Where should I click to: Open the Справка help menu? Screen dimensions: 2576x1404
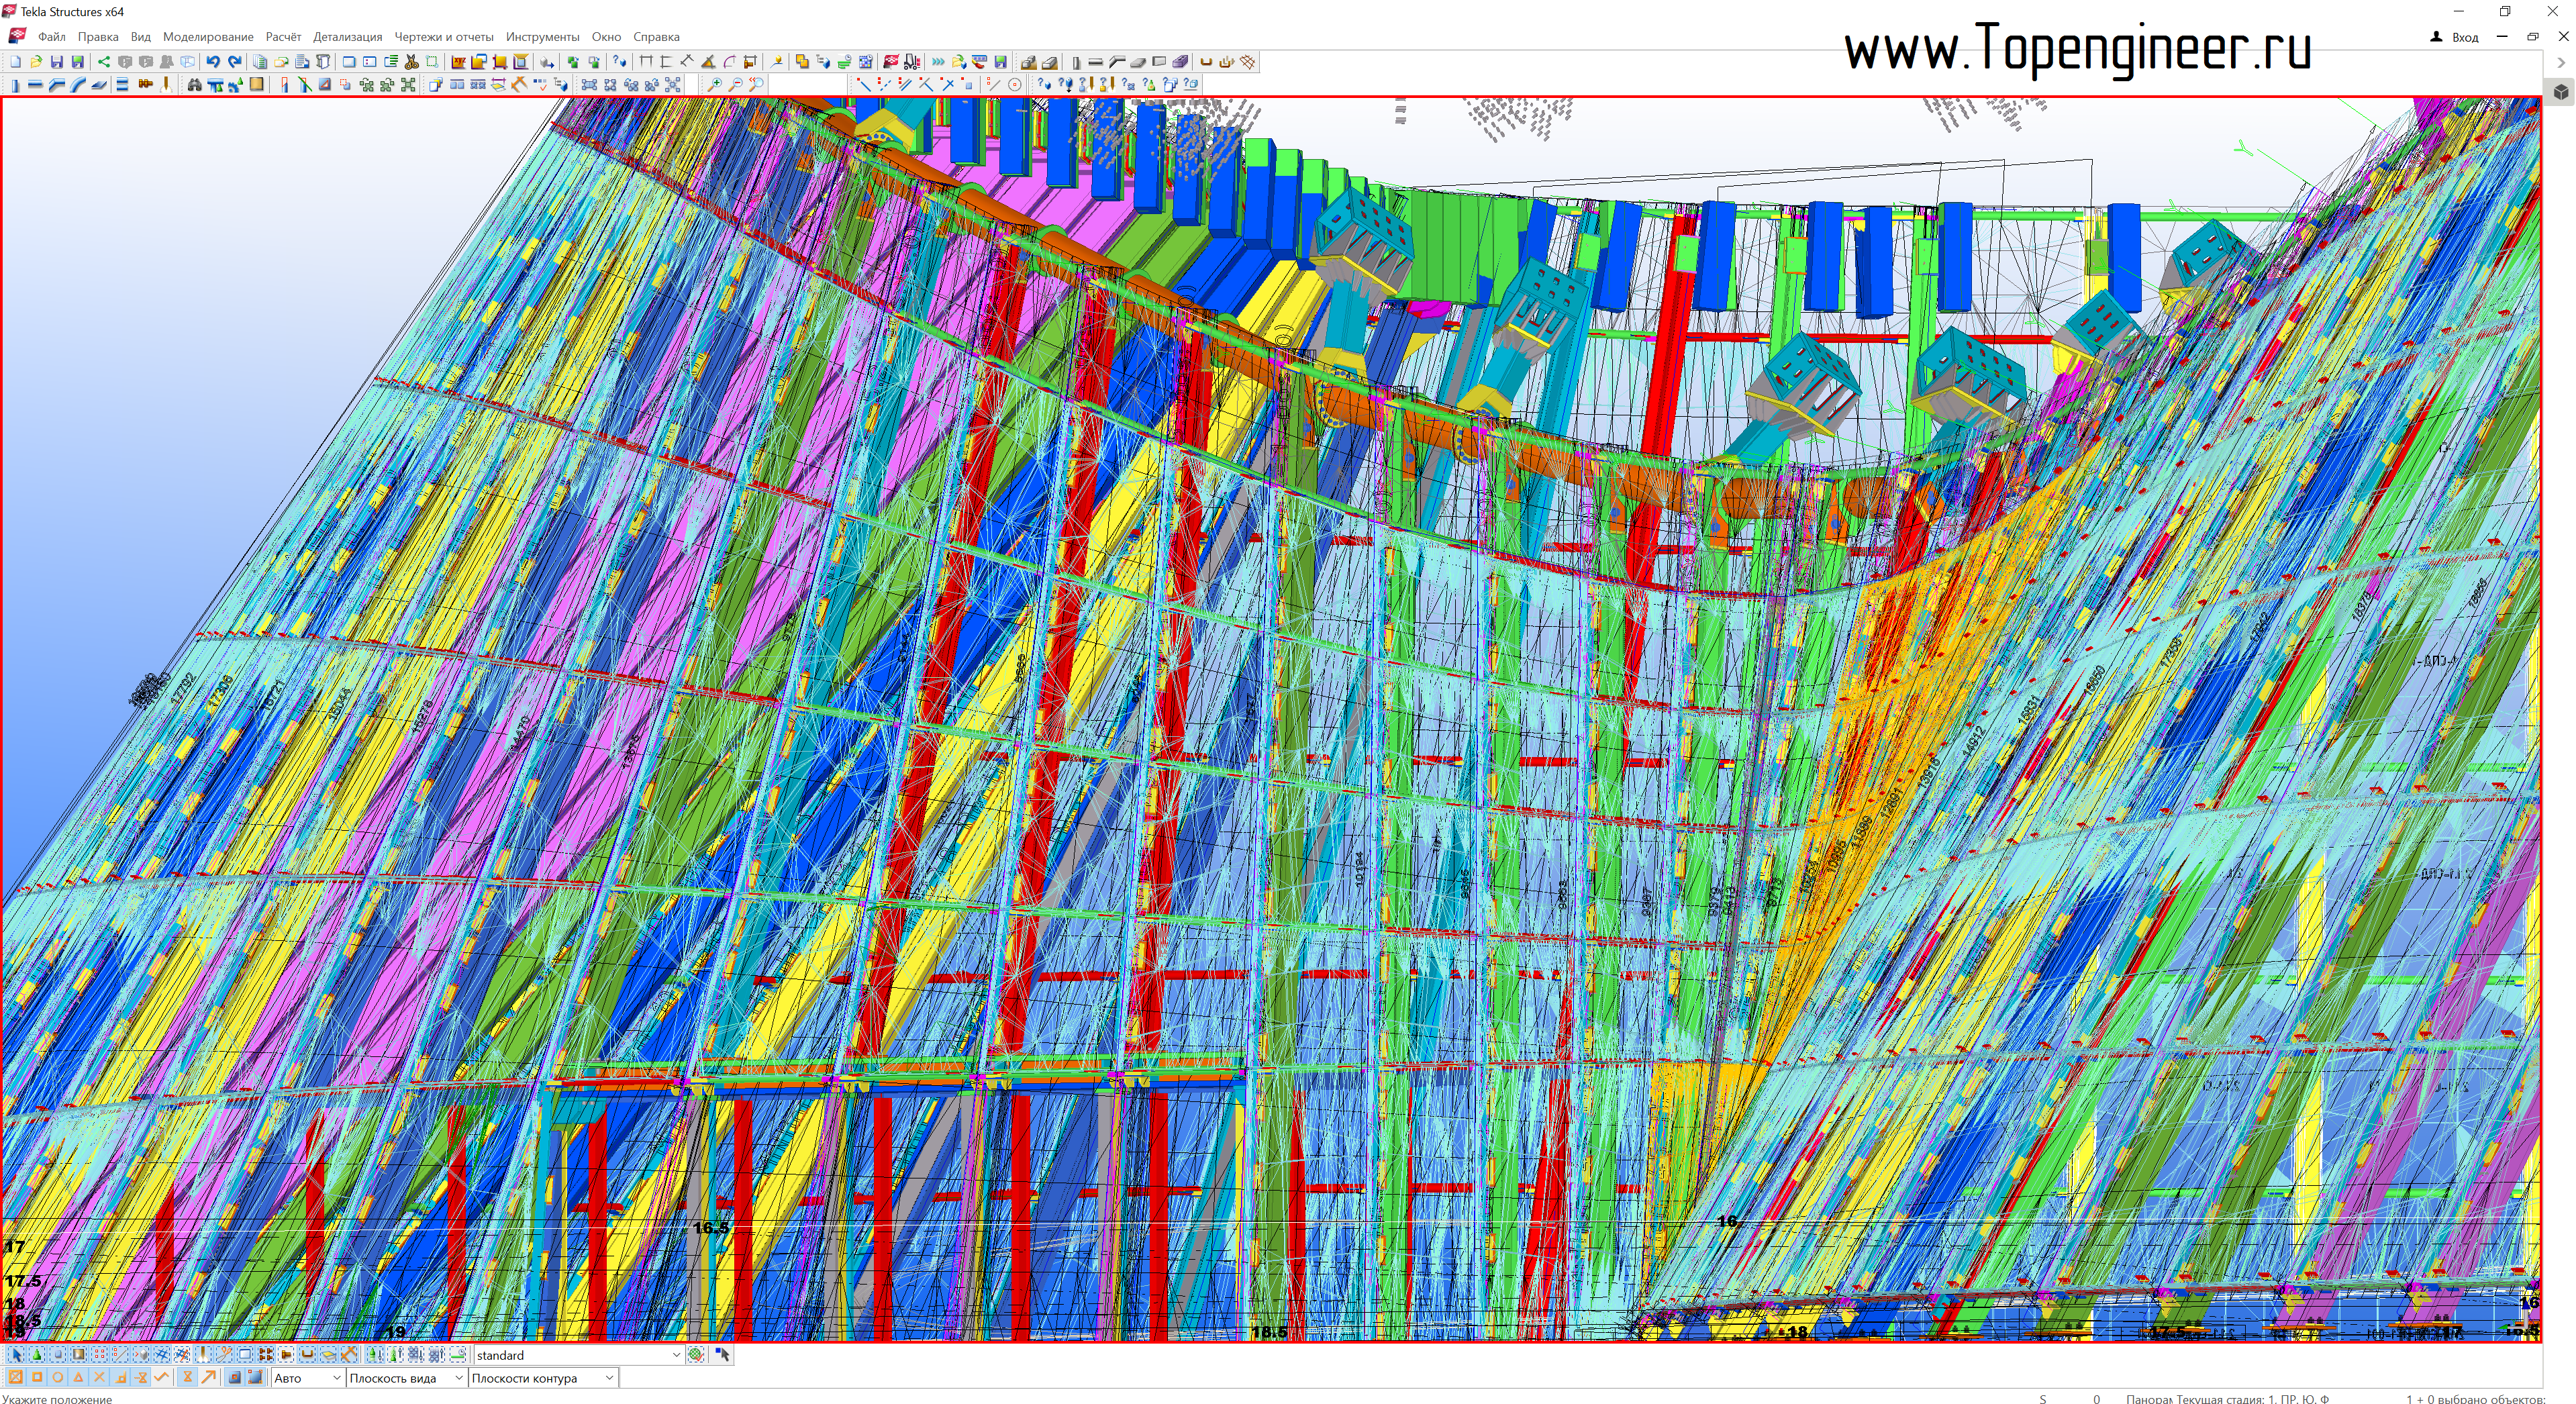point(656,37)
